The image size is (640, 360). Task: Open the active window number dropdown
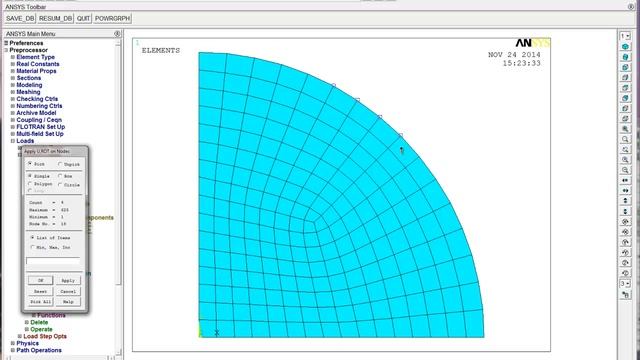click(x=625, y=36)
